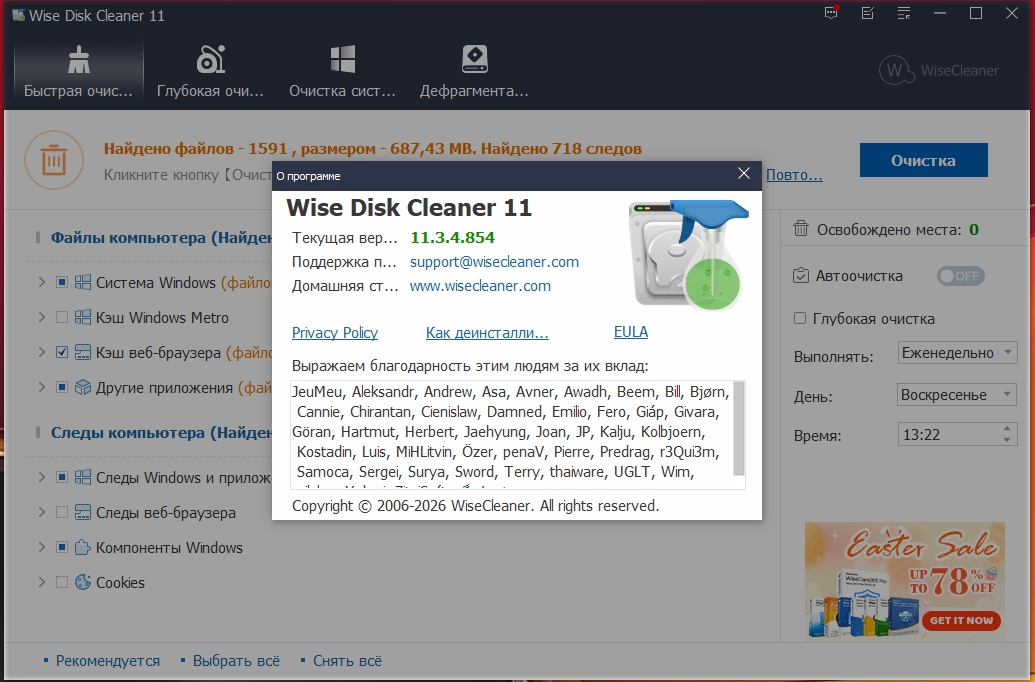Open the Быстрая очистка tab
Viewport: 1035px width, 682px height.
tap(79, 72)
